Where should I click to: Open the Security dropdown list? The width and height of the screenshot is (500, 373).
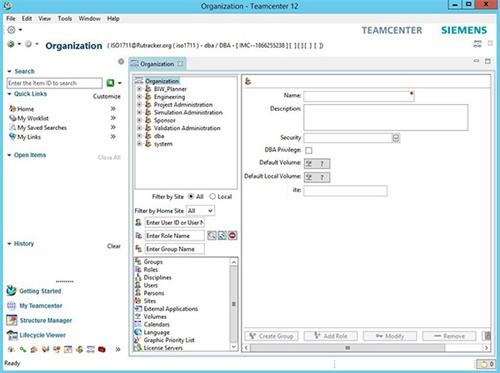[396, 138]
